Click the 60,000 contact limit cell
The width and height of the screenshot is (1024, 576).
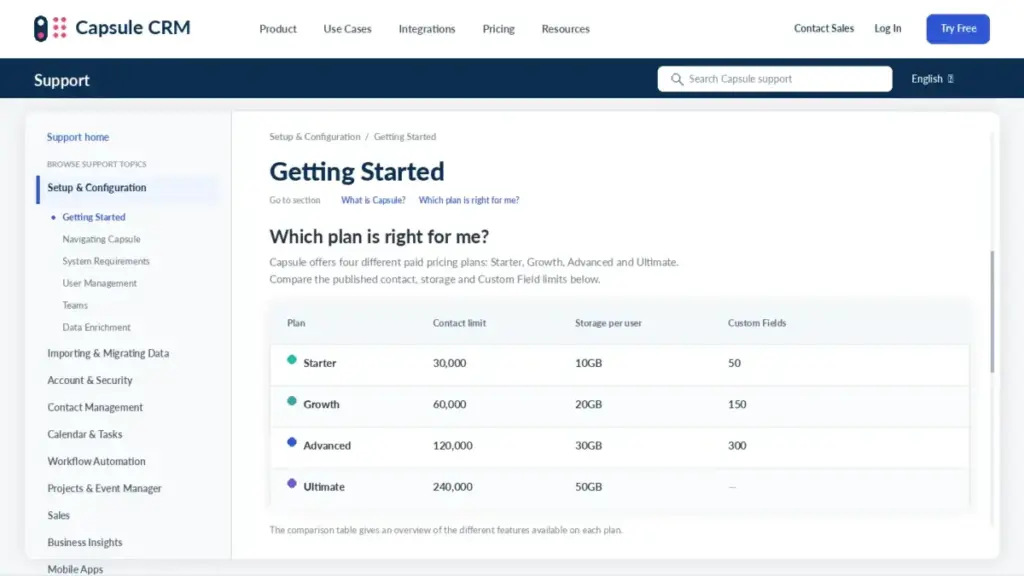pos(449,404)
